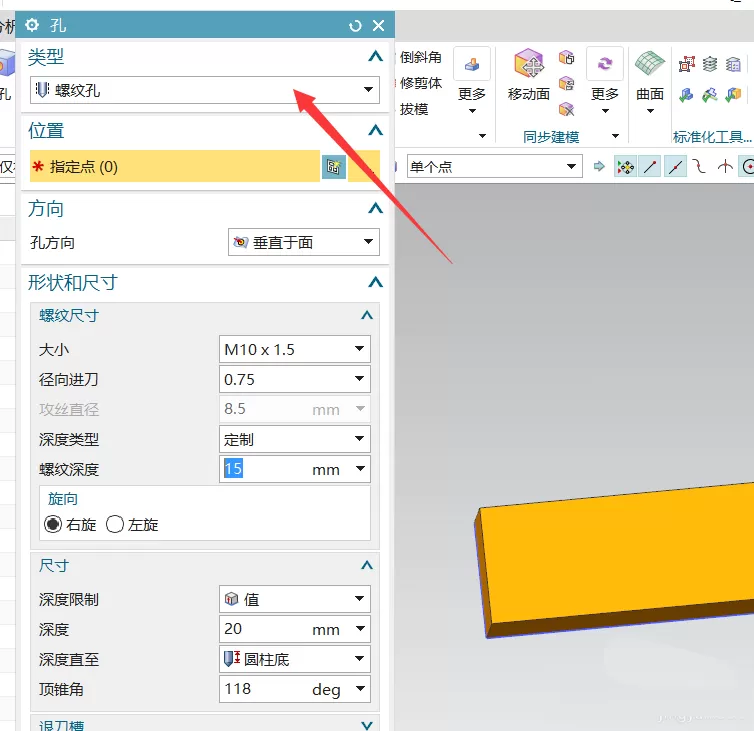Click the middle icon in 标准化工具 bottom row

[x=710, y=95]
